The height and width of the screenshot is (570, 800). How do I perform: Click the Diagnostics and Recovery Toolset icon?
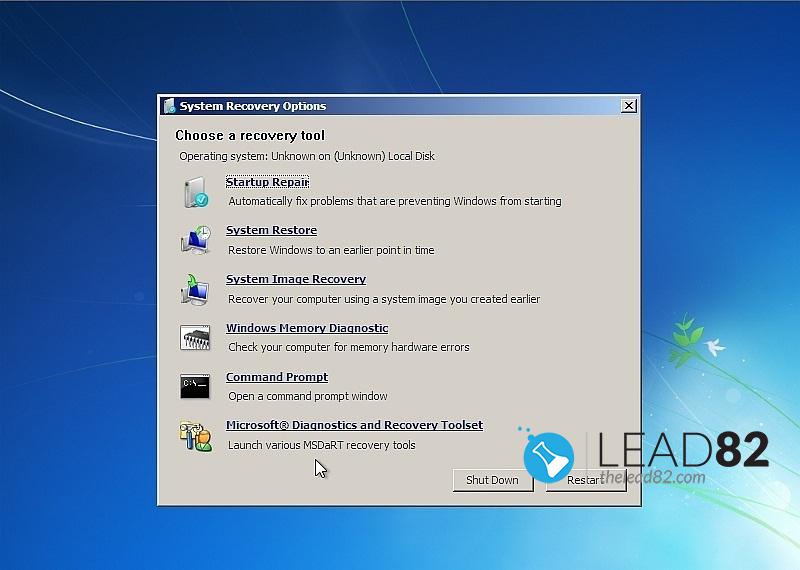pyautogui.click(x=195, y=436)
